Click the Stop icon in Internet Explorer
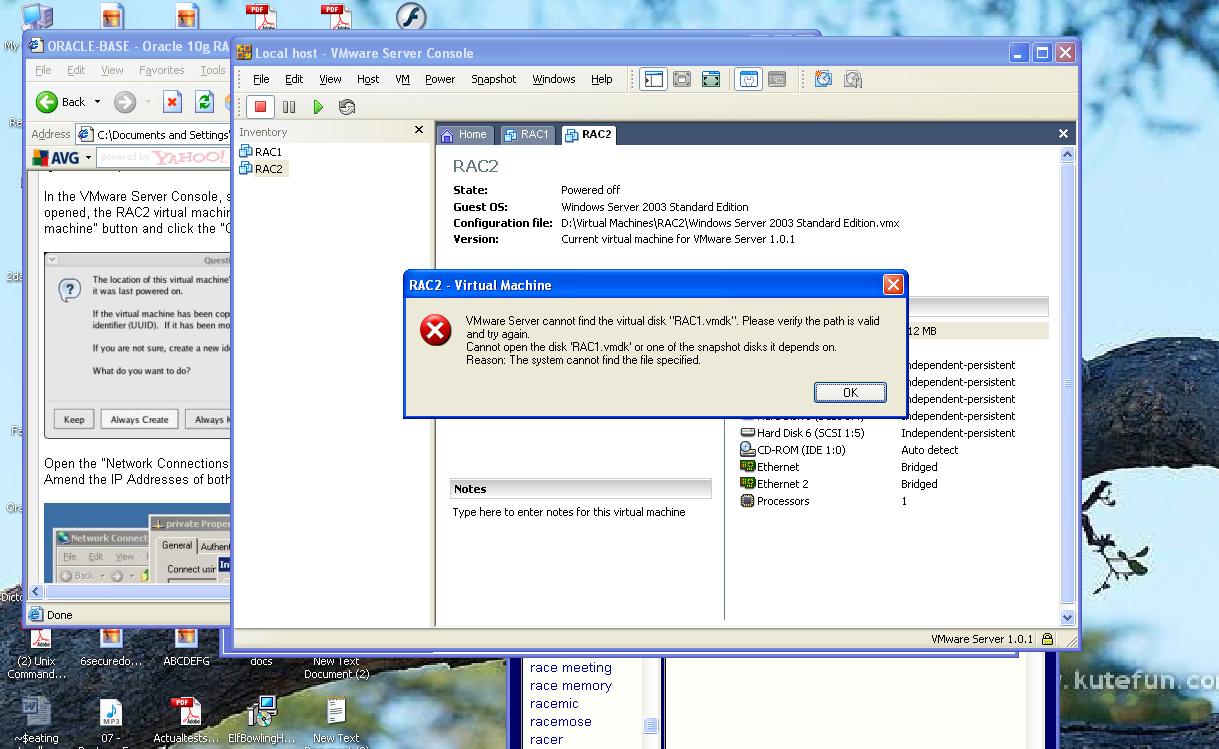This screenshot has width=1219, height=749. (172, 102)
